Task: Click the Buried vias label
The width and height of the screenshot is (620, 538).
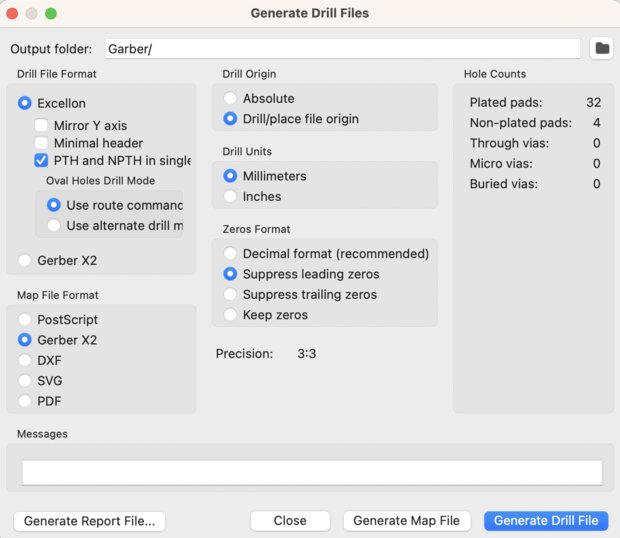Action: [x=504, y=184]
